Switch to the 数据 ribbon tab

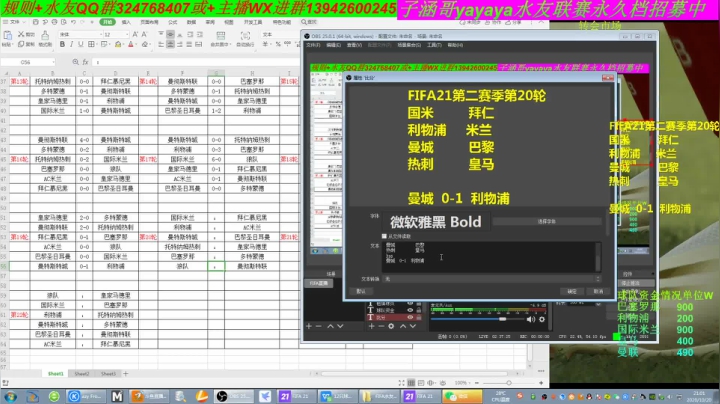click(191, 22)
